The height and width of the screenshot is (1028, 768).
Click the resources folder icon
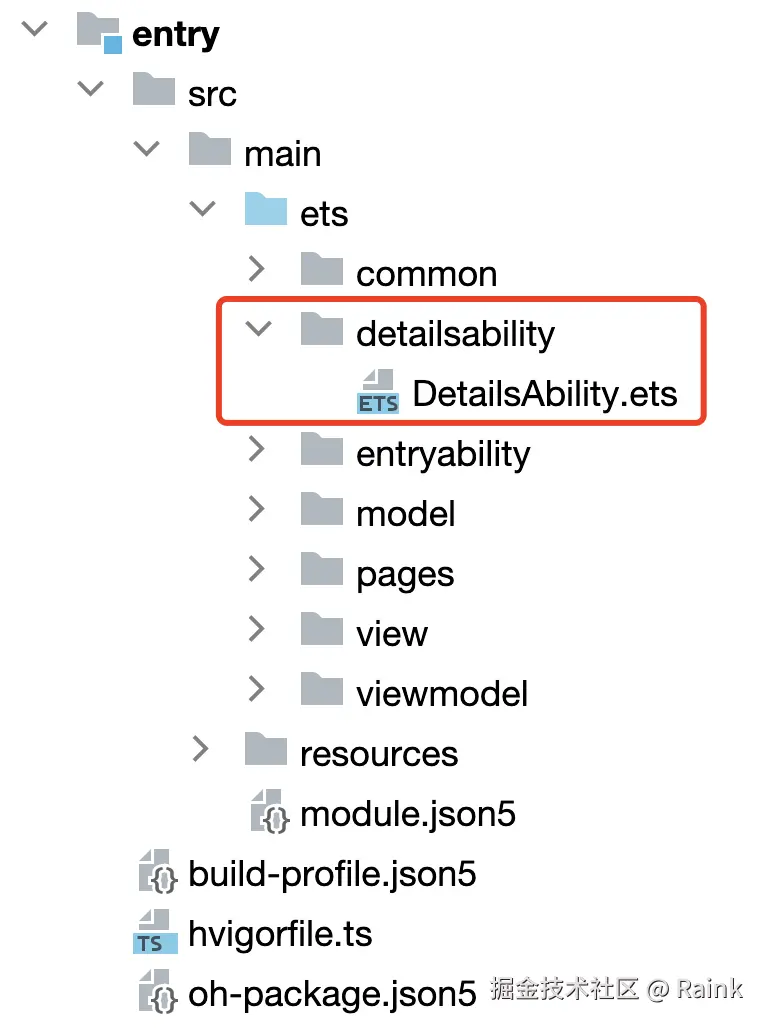pos(266,751)
